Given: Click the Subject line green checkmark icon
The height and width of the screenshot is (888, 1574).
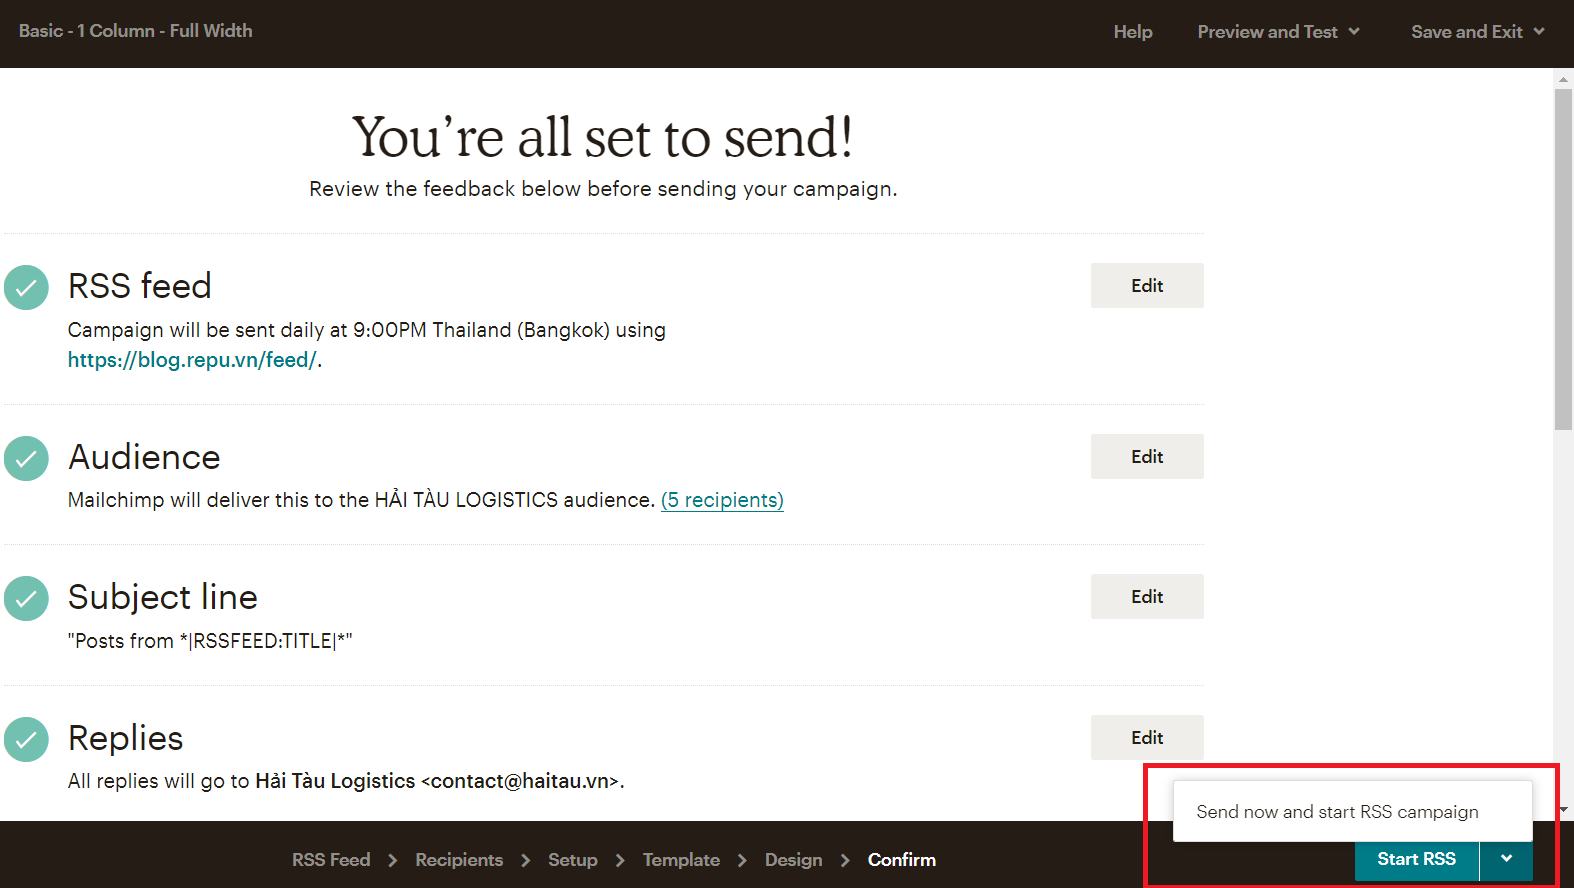Looking at the screenshot, I should click(26, 599).
